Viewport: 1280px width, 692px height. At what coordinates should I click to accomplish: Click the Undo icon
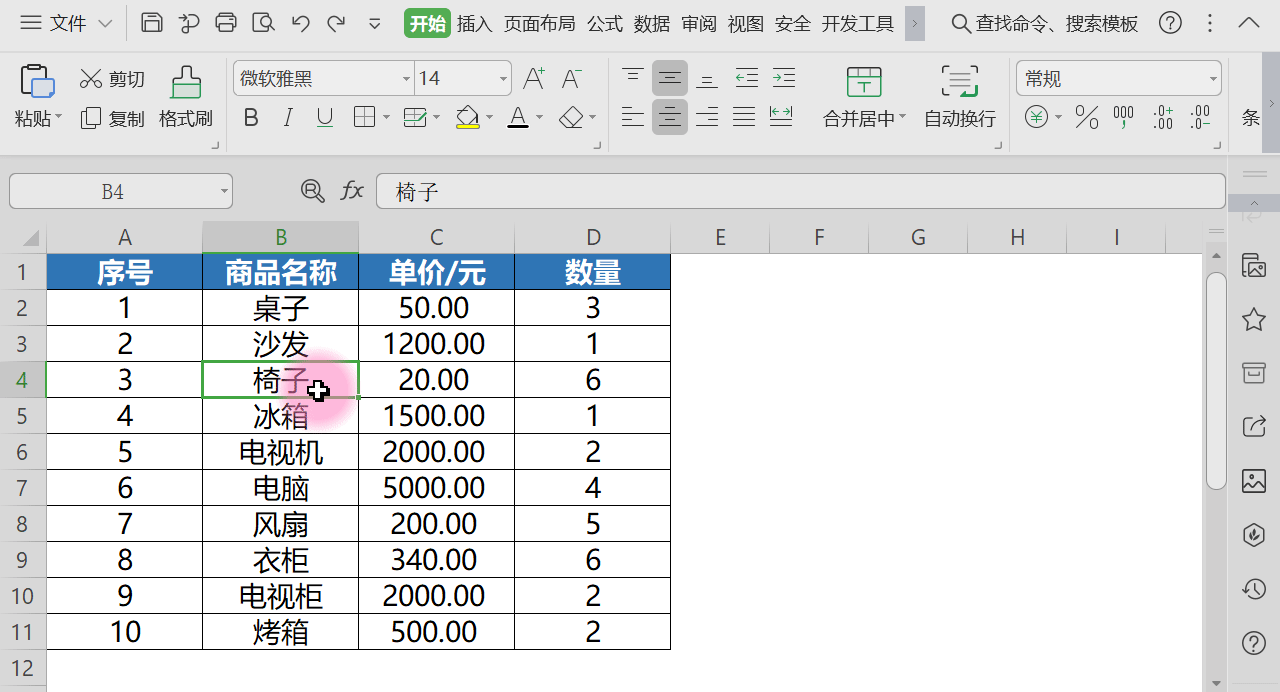tap(299, 23)
